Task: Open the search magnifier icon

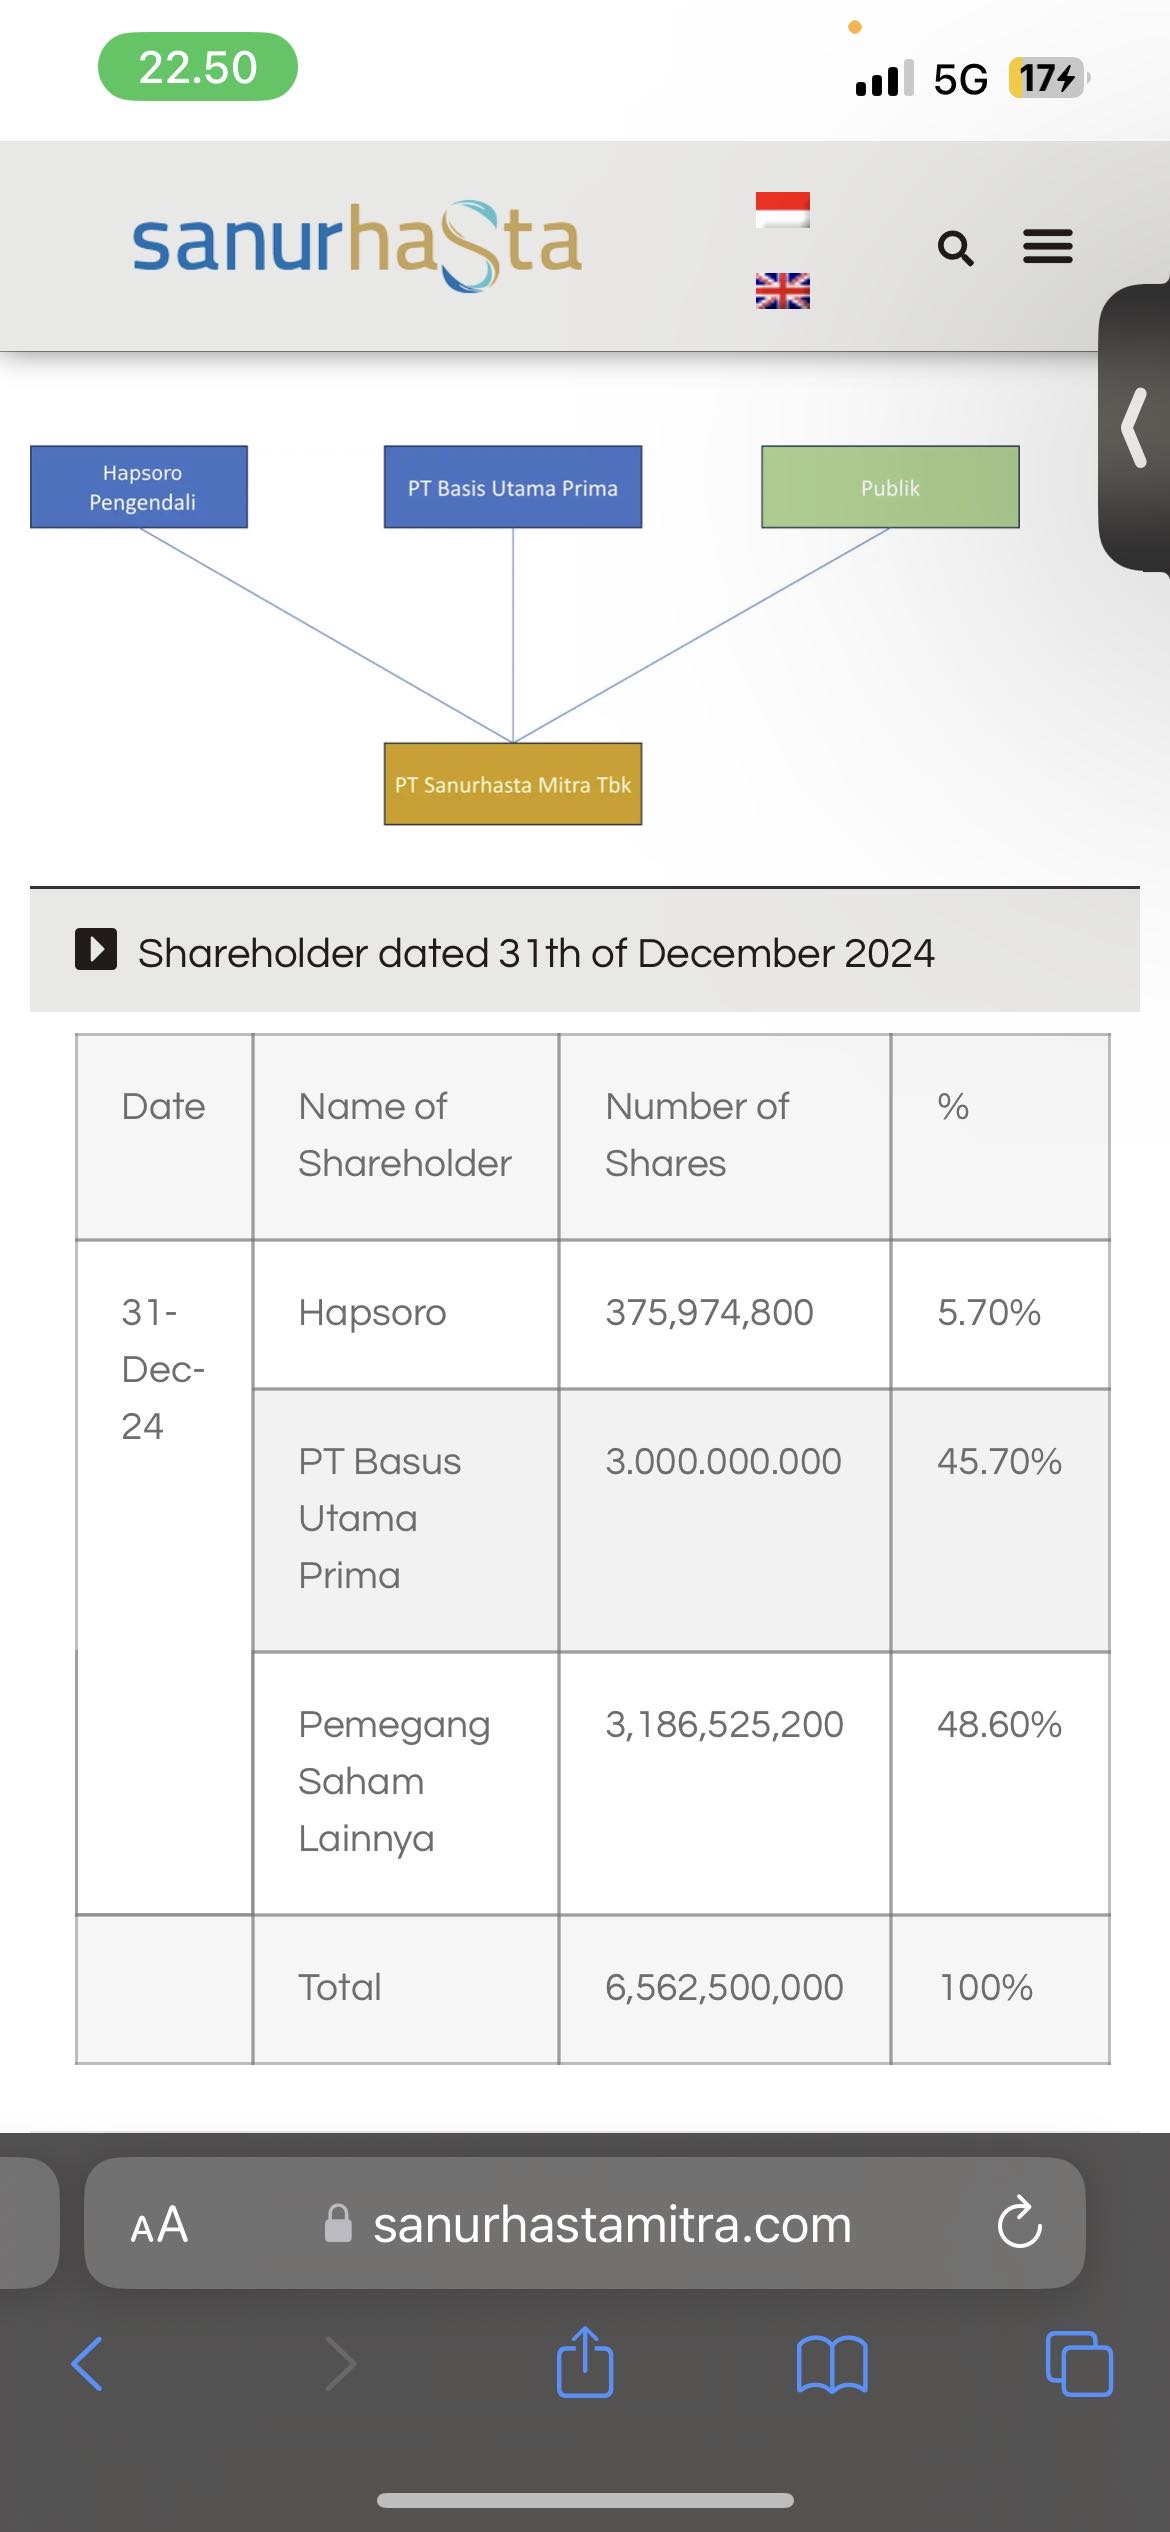Action: [955, 247]
